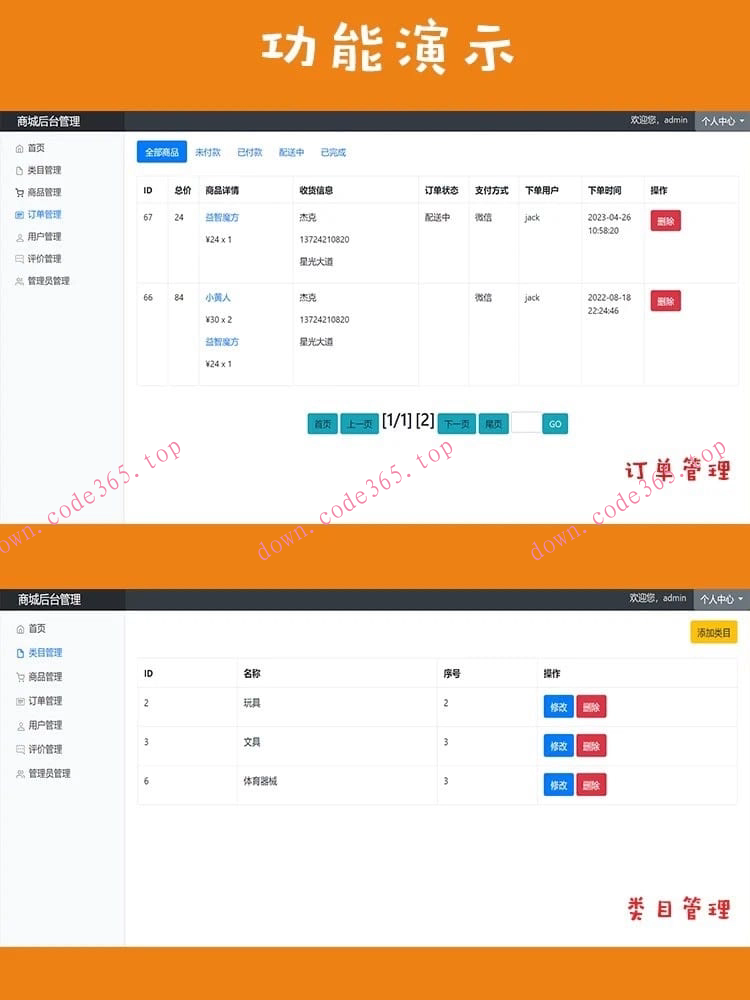The image size is (750, 1000).
Task: Click 删除 for the 玩具 category
Action: coord(591,707)
